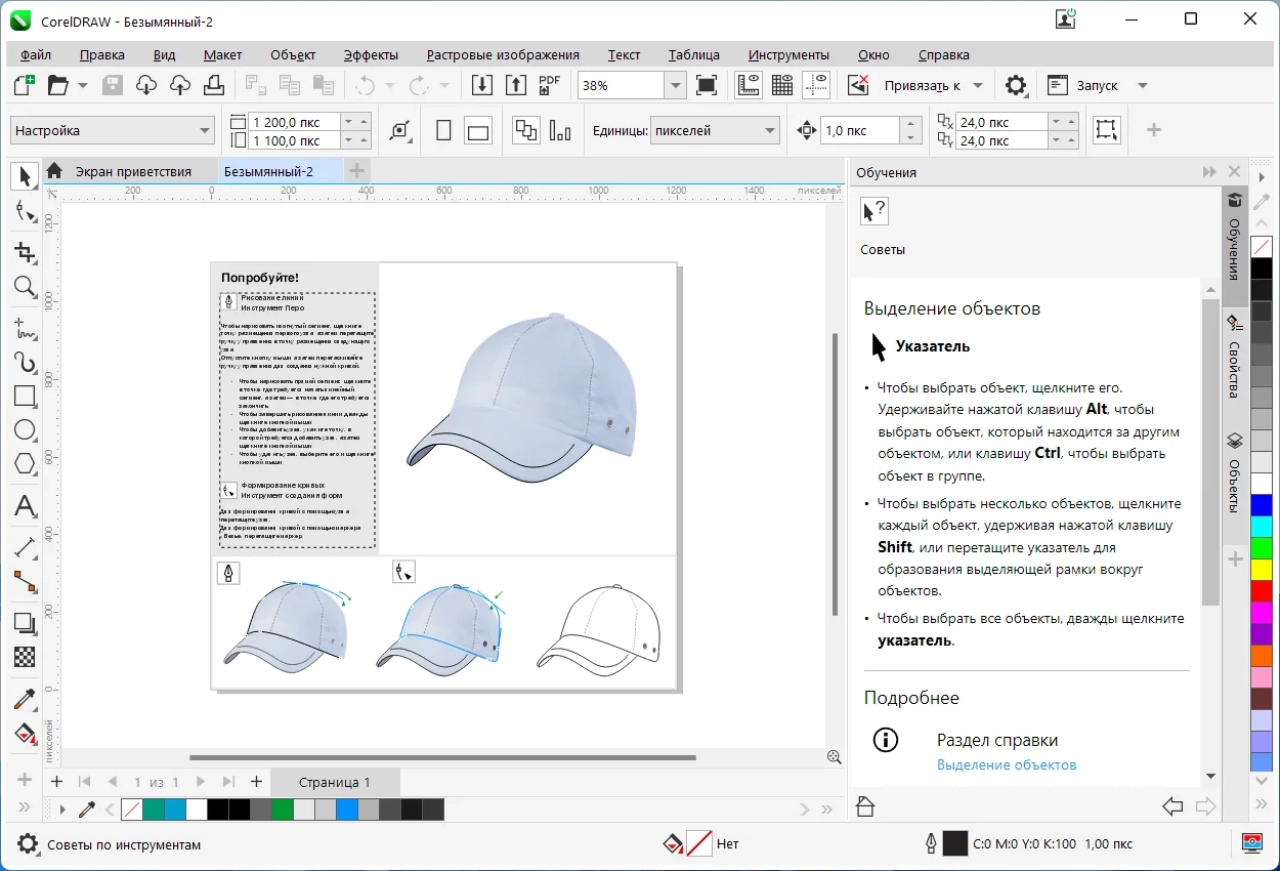
Task: Expand the undo history arrow
Action: tap(390, 86)
